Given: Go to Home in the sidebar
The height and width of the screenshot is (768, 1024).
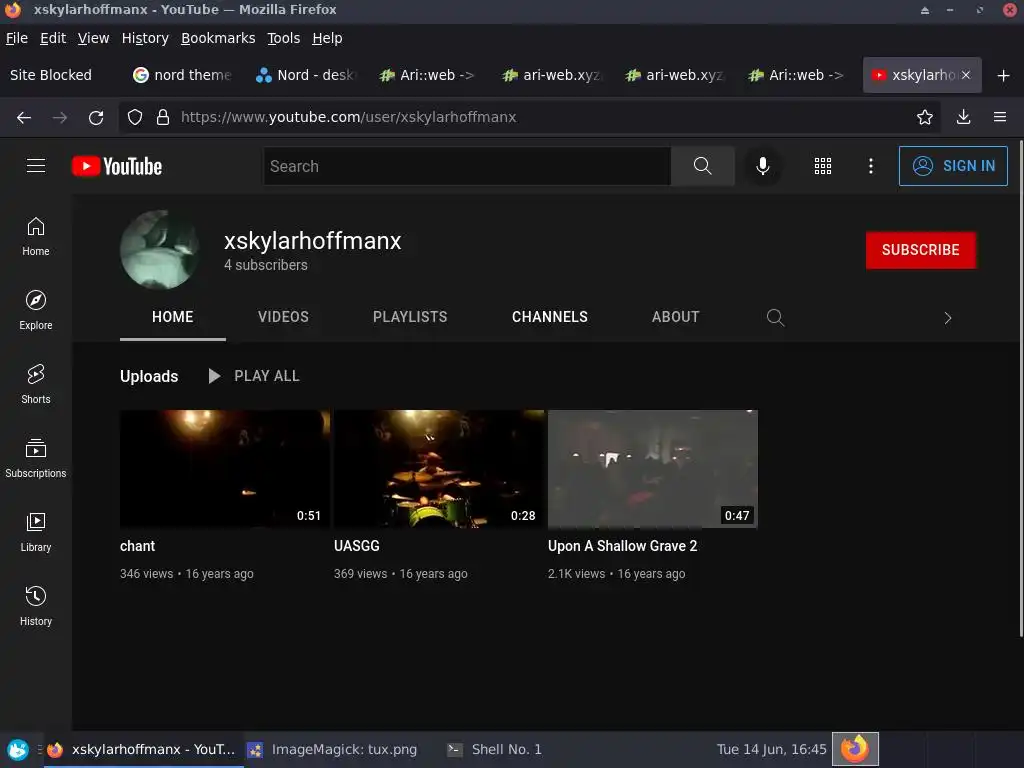Looking at the screenshot, I should coord(36,236).
